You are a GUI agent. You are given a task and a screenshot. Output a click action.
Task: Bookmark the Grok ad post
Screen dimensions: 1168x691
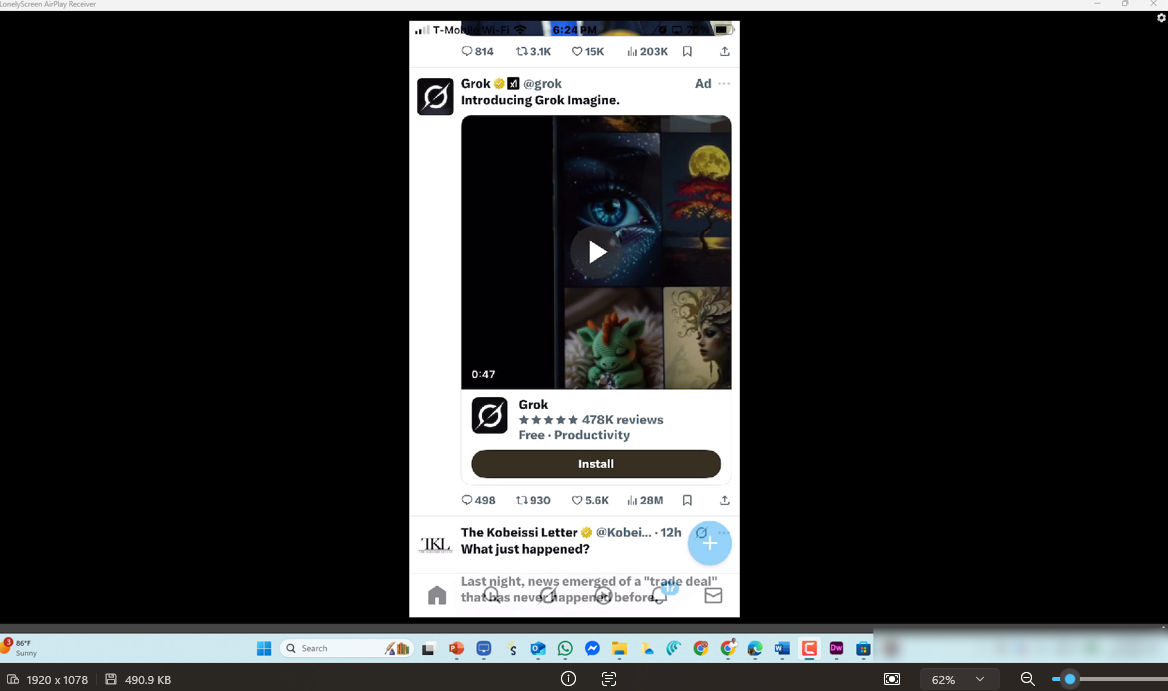[688, 500]
